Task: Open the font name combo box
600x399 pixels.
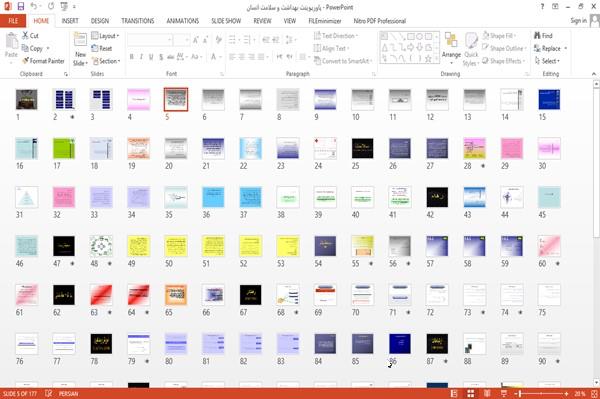Action: 150,40
